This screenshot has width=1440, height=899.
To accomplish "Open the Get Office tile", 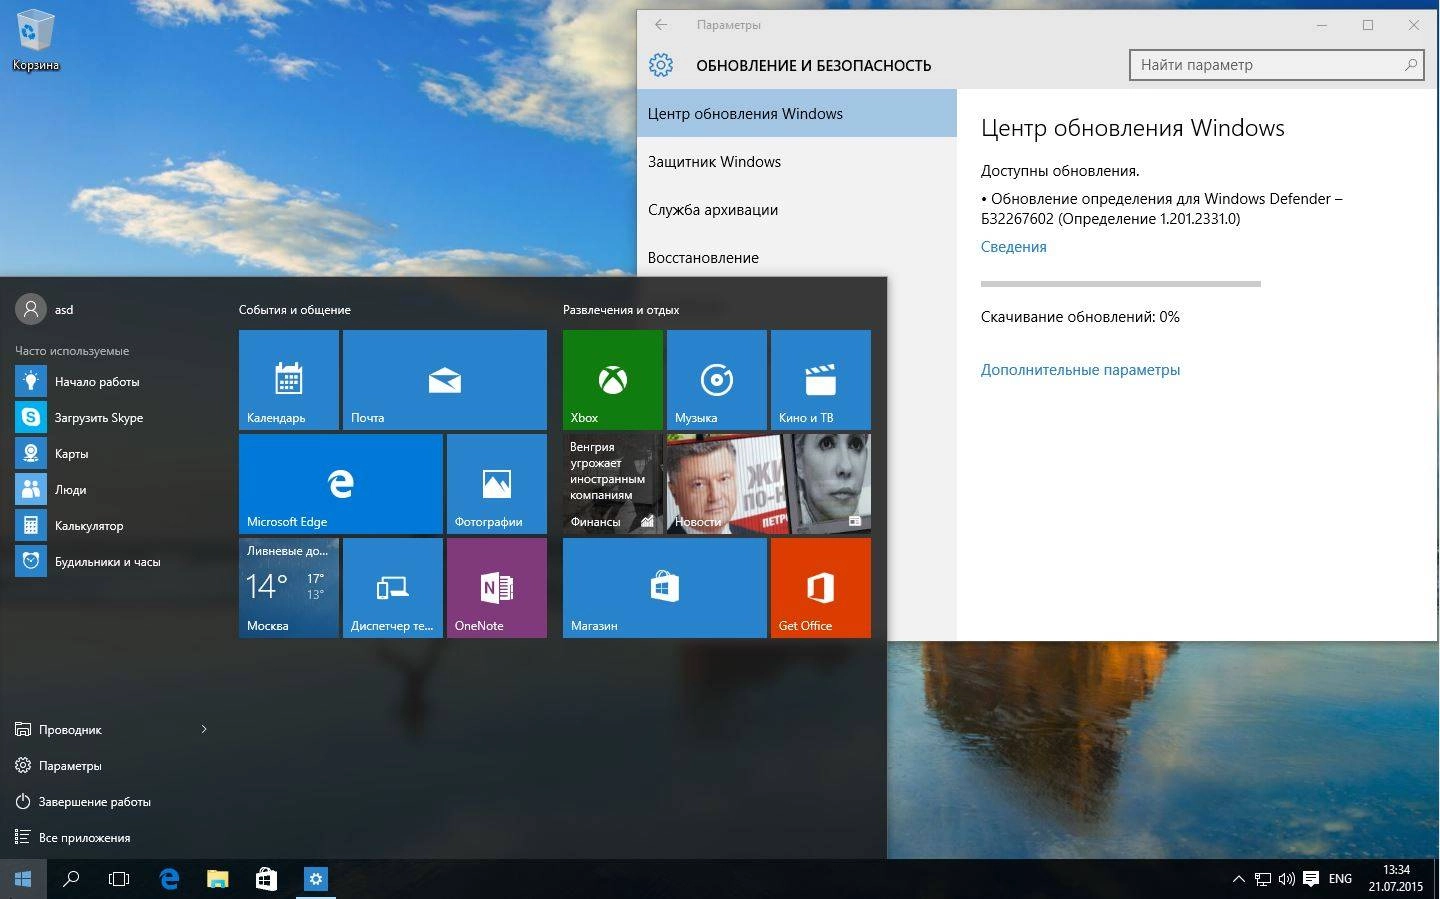I will [821, 588].
